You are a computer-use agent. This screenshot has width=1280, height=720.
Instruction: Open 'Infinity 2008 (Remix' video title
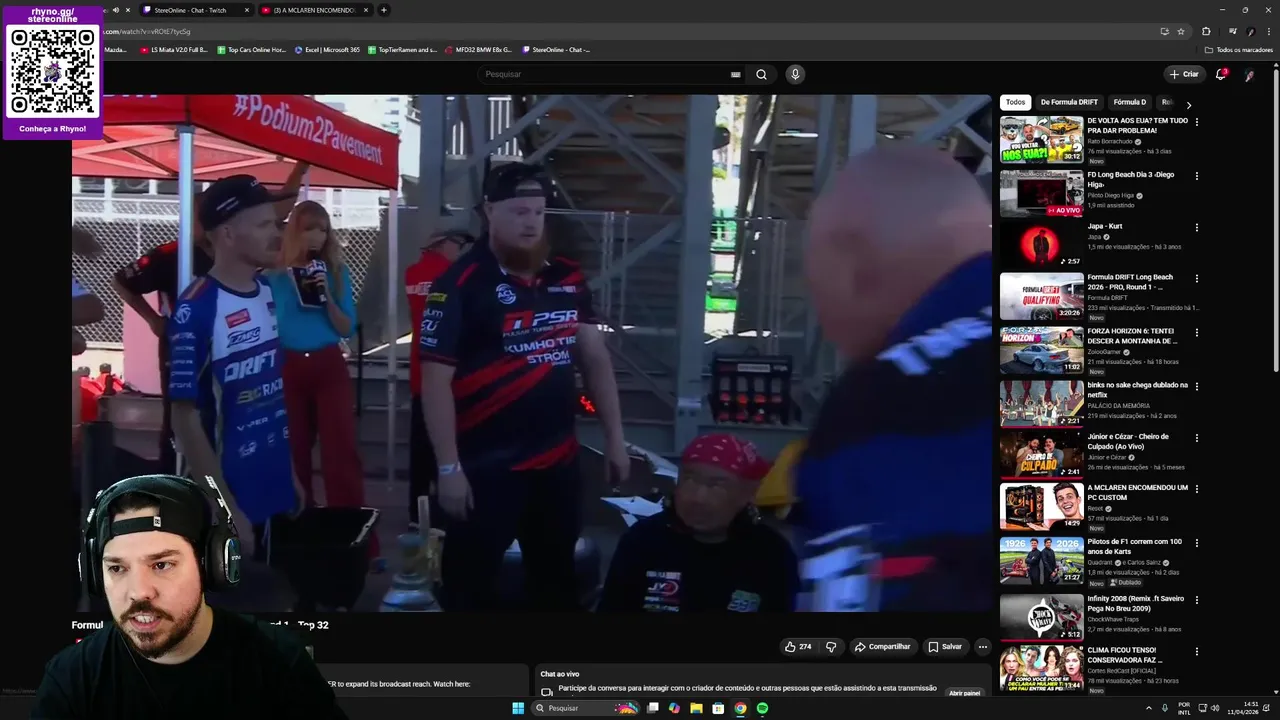pos(1135,603)
